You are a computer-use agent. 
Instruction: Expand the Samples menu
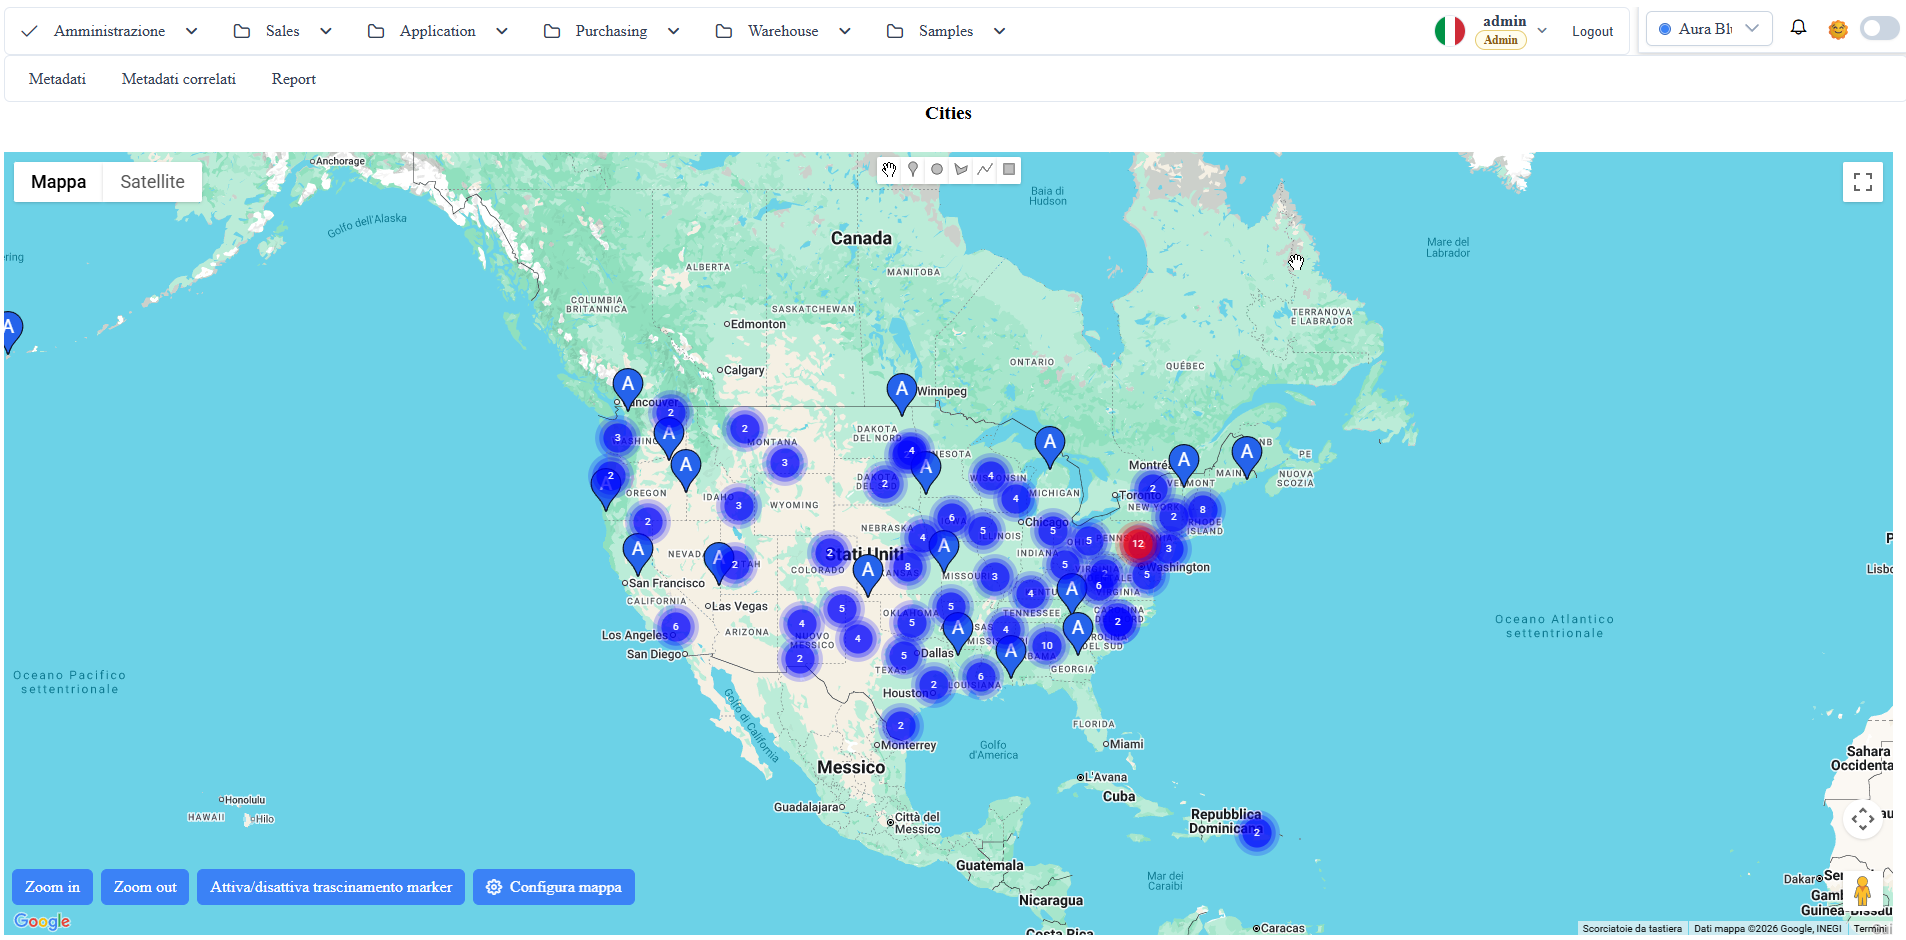click(946, 31)
